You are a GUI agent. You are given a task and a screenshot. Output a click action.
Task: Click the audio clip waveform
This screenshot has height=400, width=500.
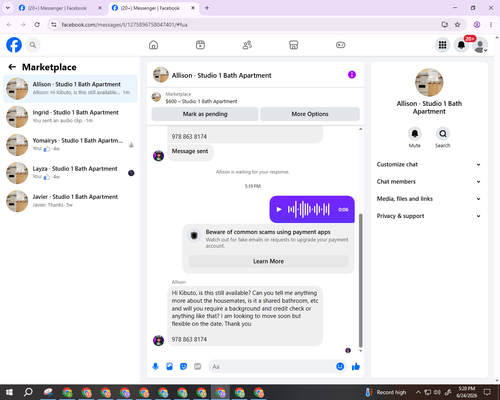309,209
